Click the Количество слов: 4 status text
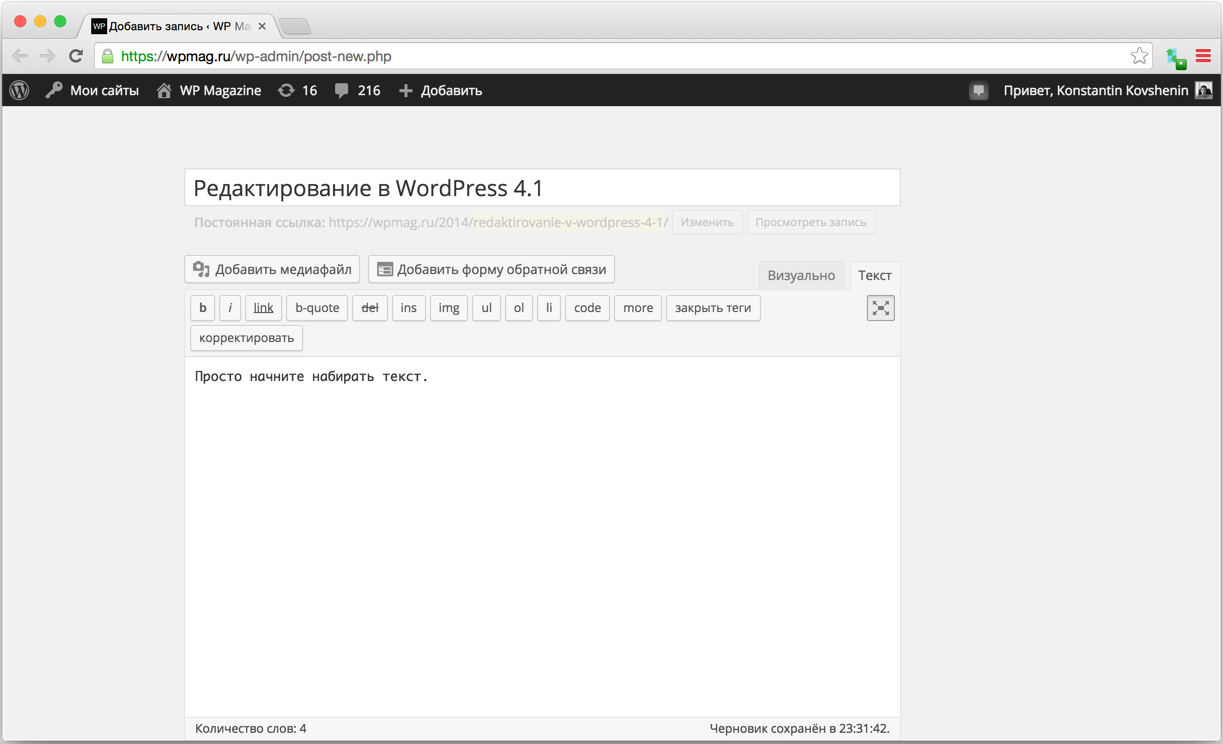 click(251, 729)
